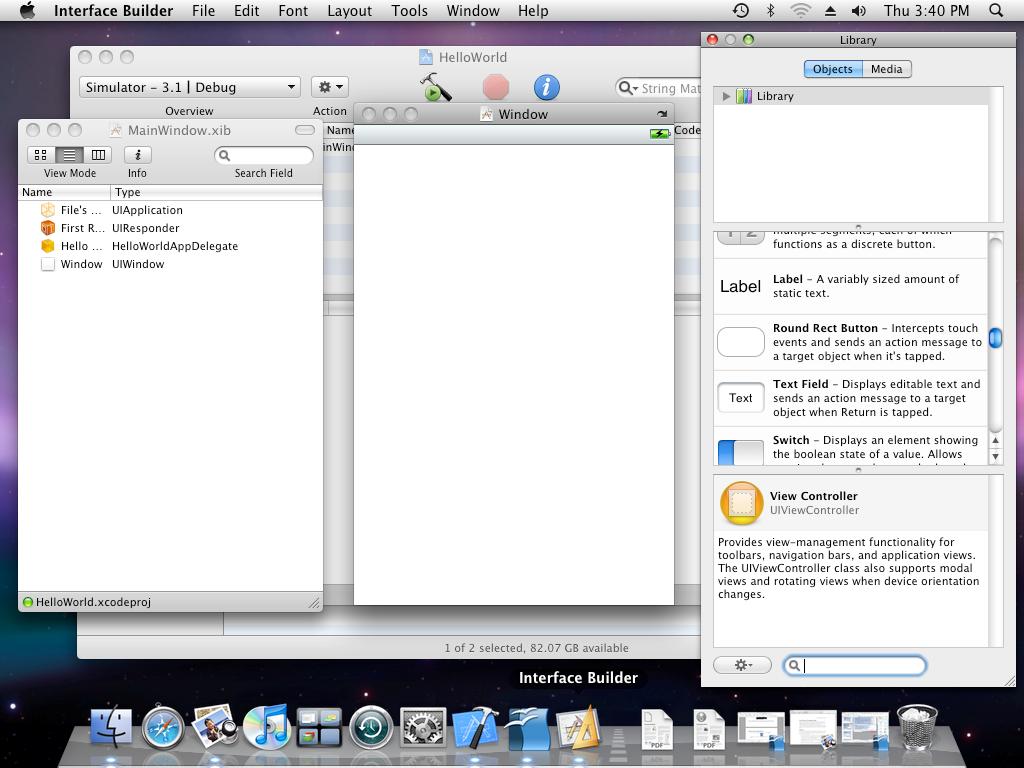Open the Help menu
1024x768 pixels.
[x=533, y=10]
